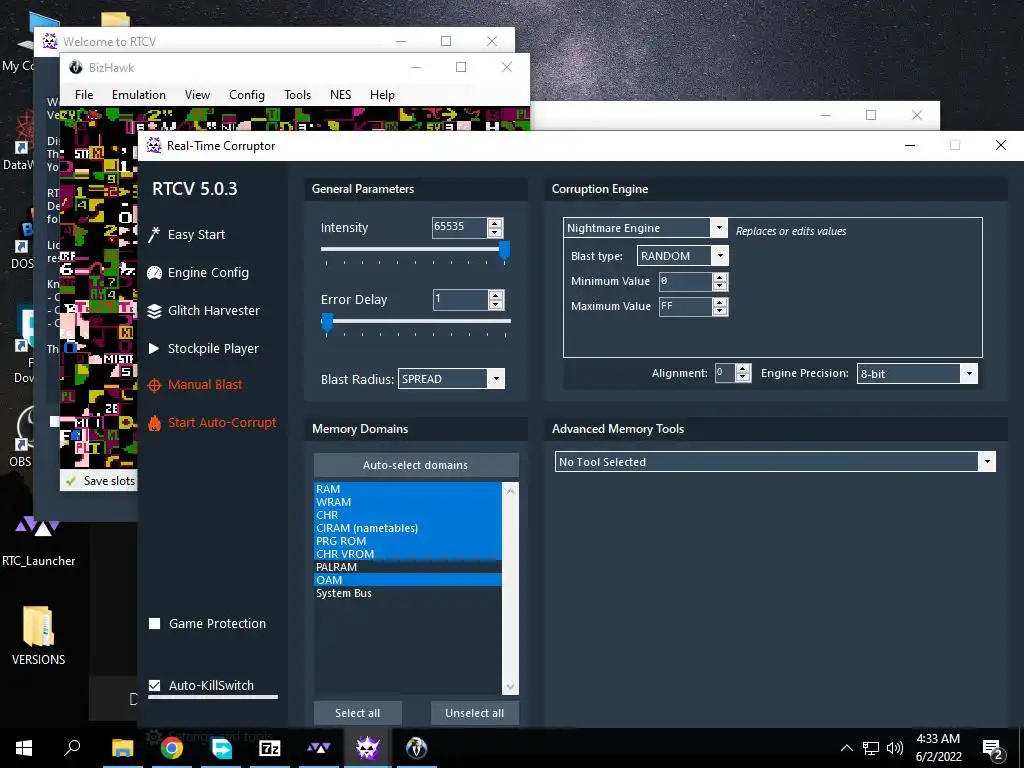Open Windows Start menu
The image size is (1024, 768).
tap(24, 748)
